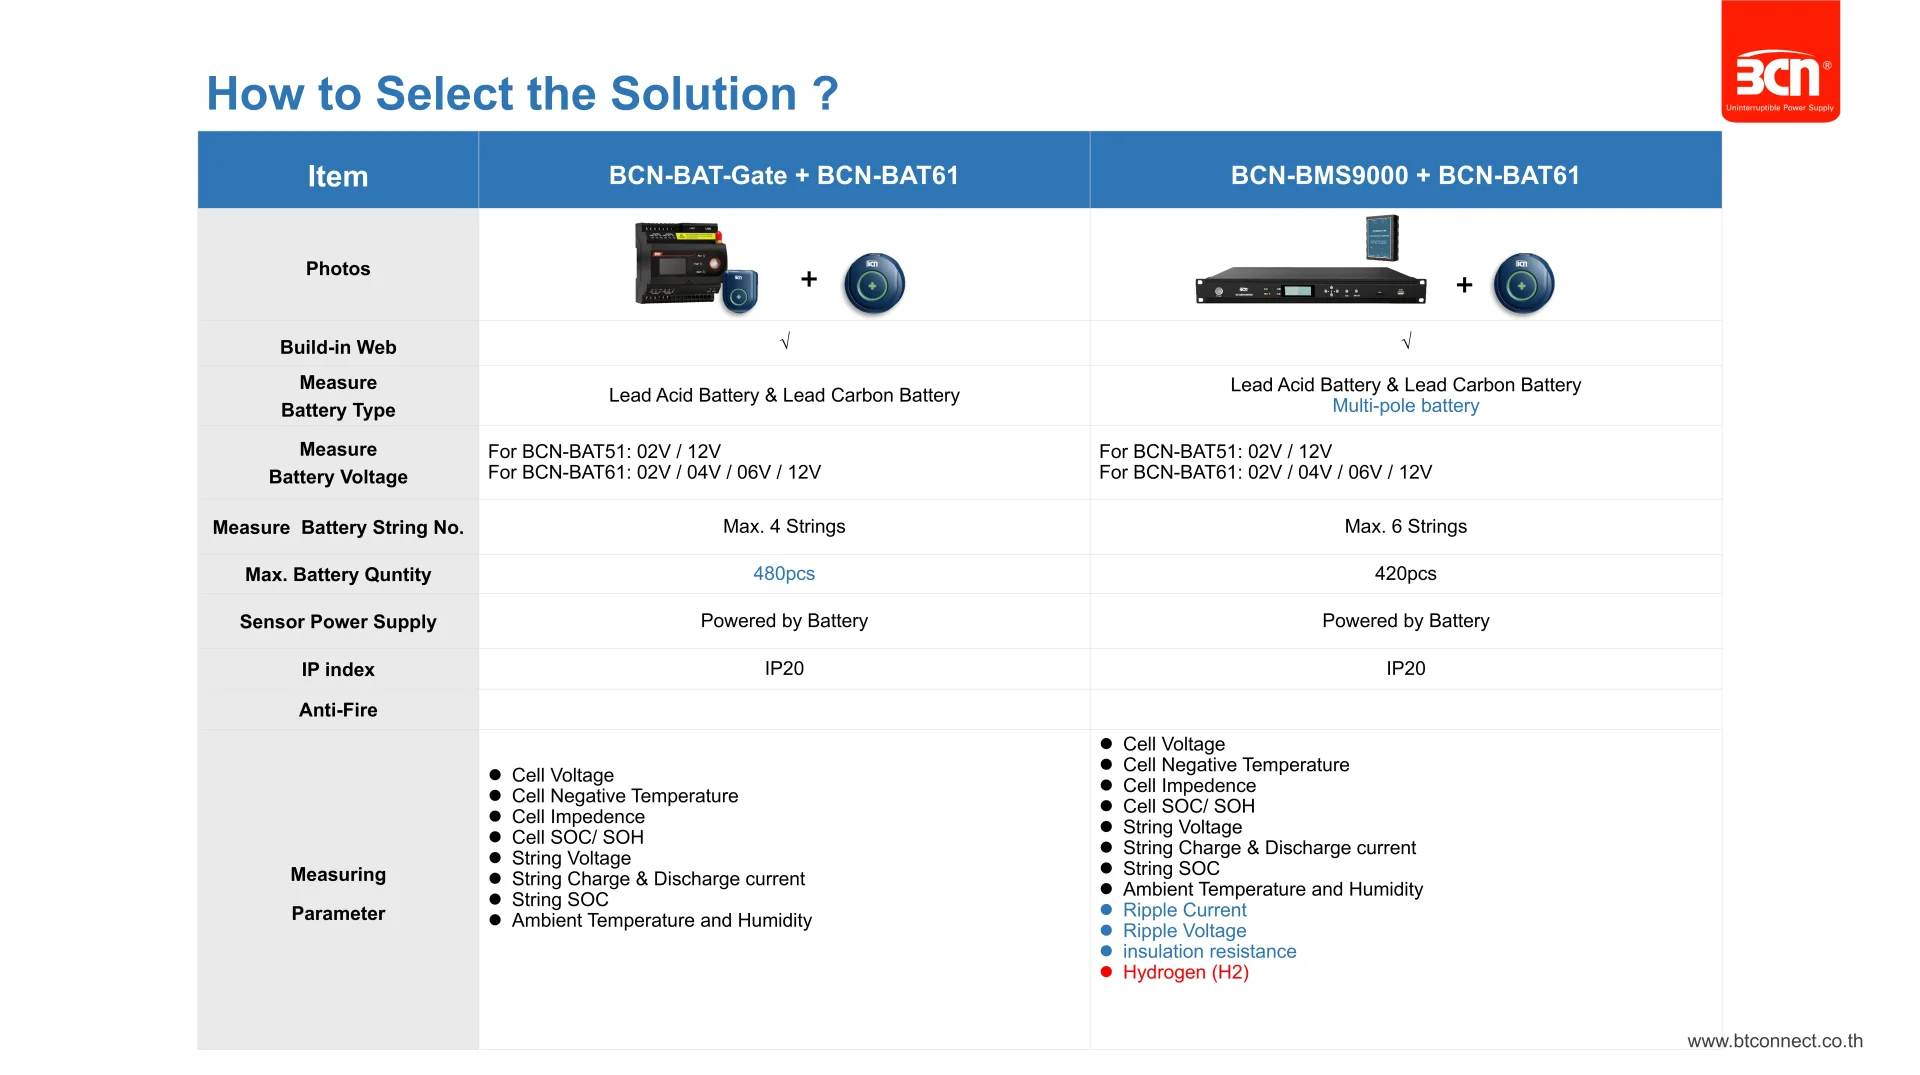Click the 'Max. 6 Strings' cell
Screen dimensions: 1920x1075
pyautogui.click(x=1405, y=526)
